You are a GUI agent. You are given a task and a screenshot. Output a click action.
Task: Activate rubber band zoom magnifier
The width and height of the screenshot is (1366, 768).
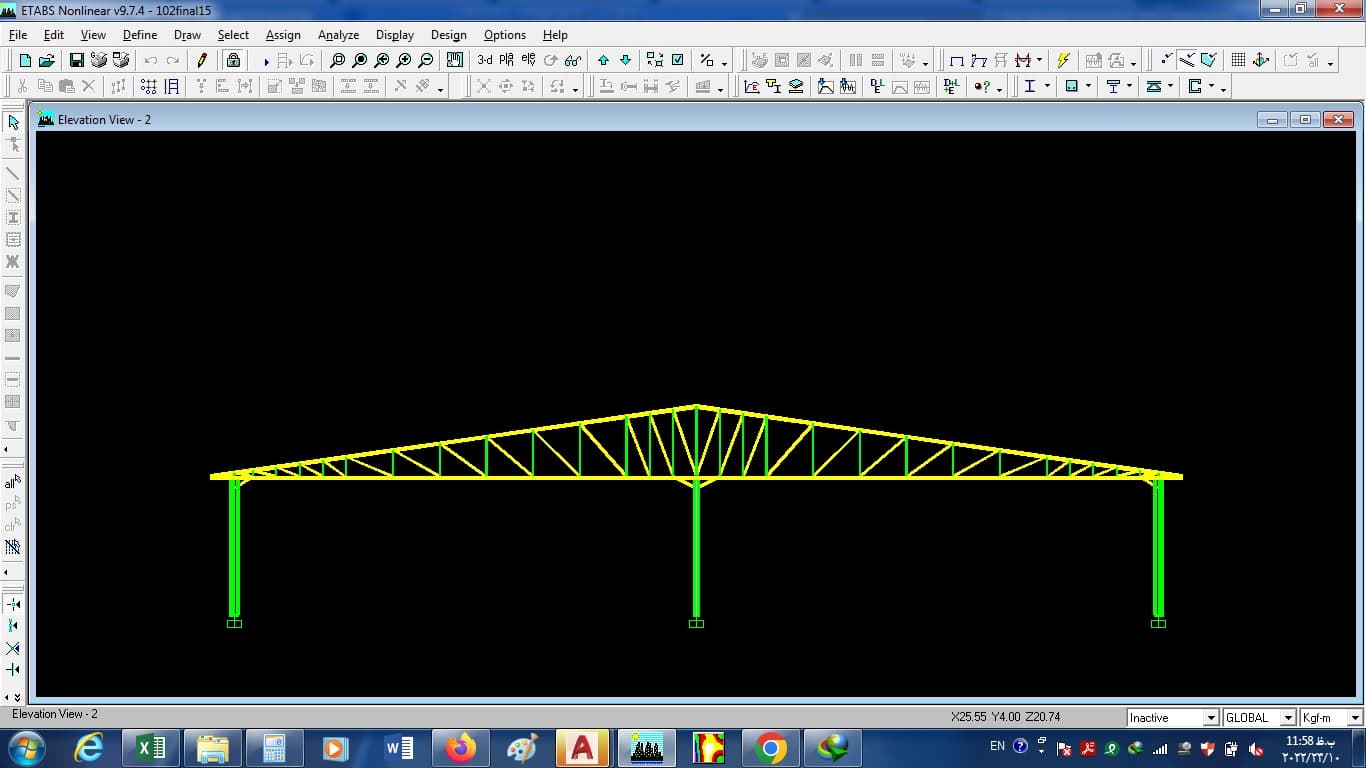(x=338, y=60)
